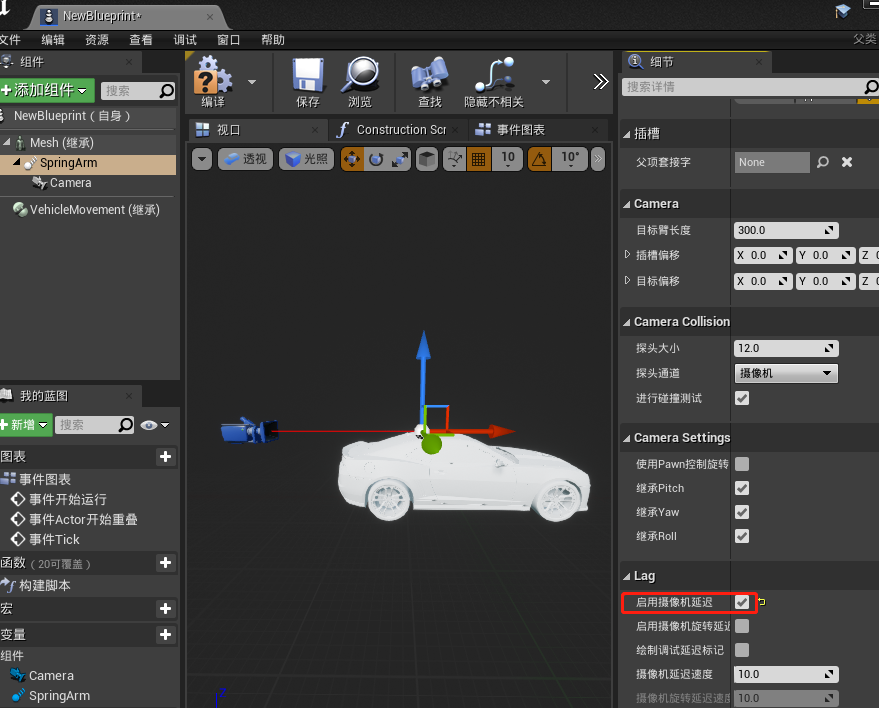
Task: Click the plus icon to add graph (图表)
Action: coord(165,457)
